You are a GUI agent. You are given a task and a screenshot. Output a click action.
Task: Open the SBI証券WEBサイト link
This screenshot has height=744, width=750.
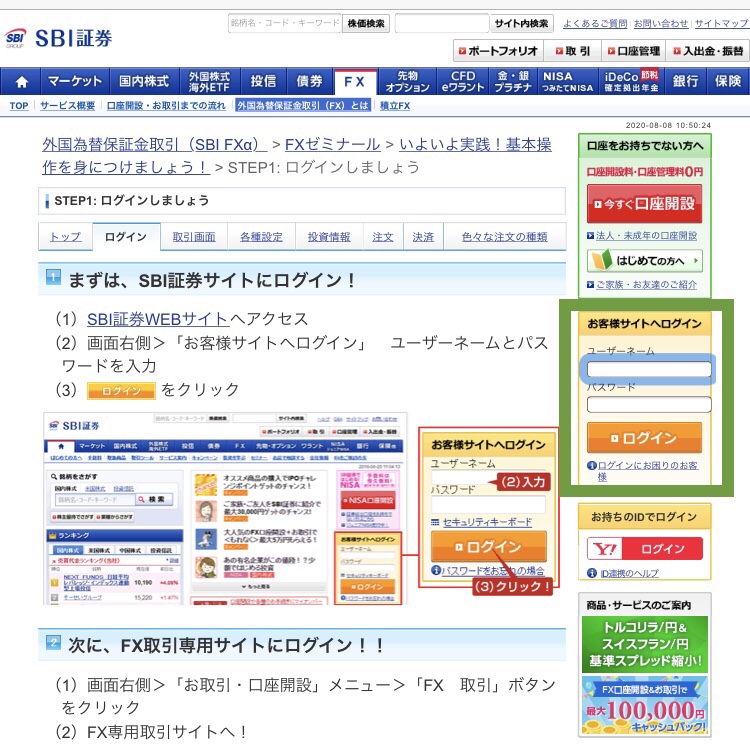(x=158, y=319)
